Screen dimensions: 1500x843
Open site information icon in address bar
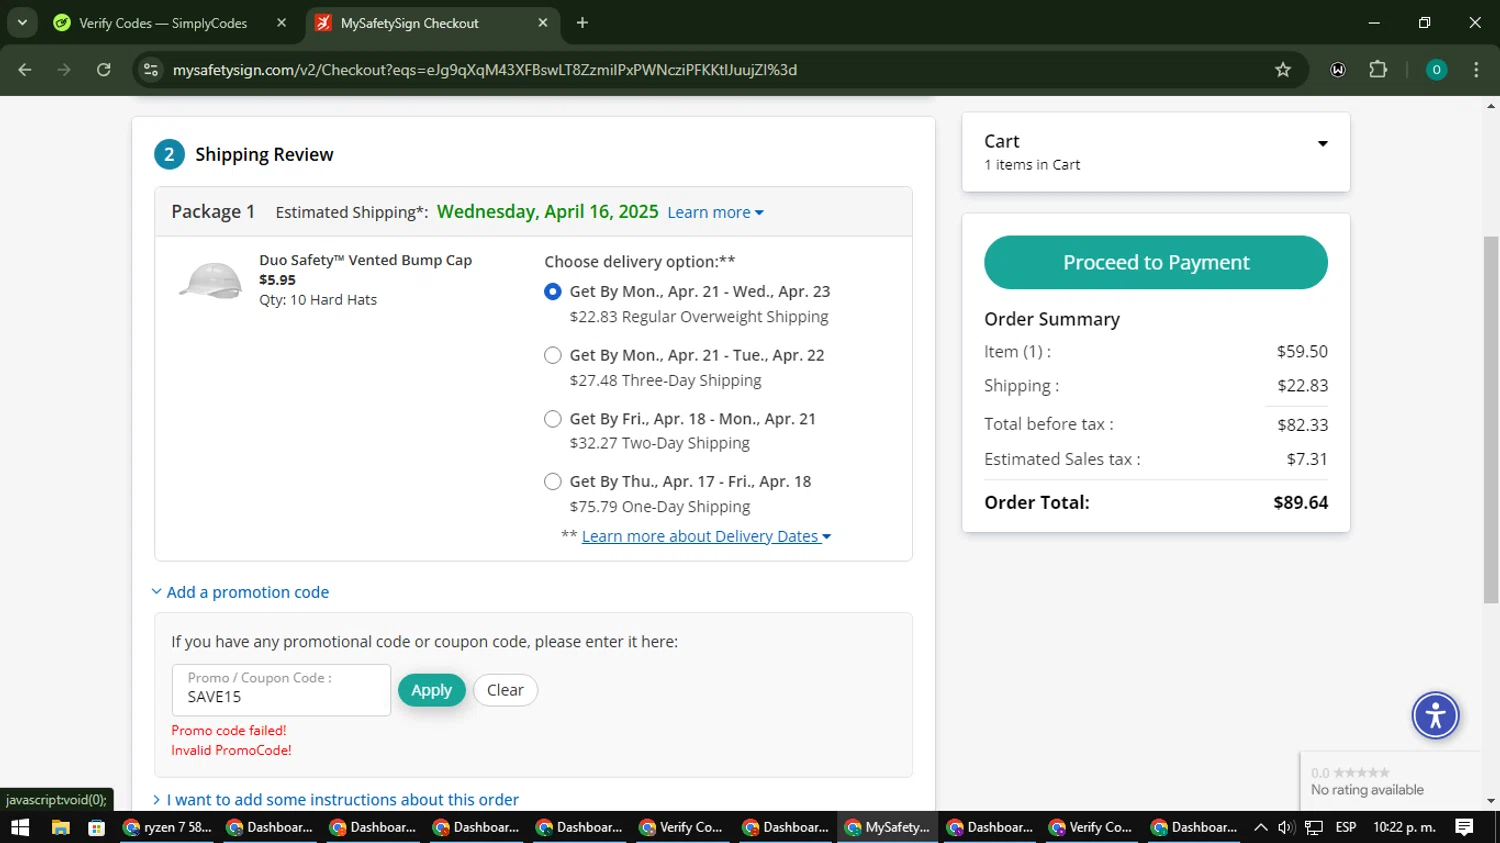coord(151,70)
